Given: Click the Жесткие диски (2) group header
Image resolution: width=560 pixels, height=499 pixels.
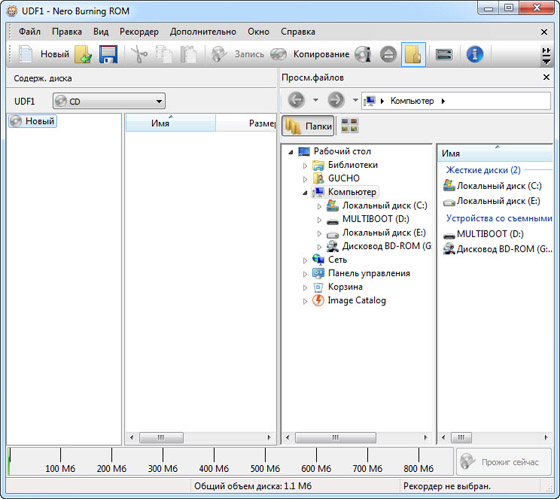Looking at the screenshot, I should (x=483, y=170).
